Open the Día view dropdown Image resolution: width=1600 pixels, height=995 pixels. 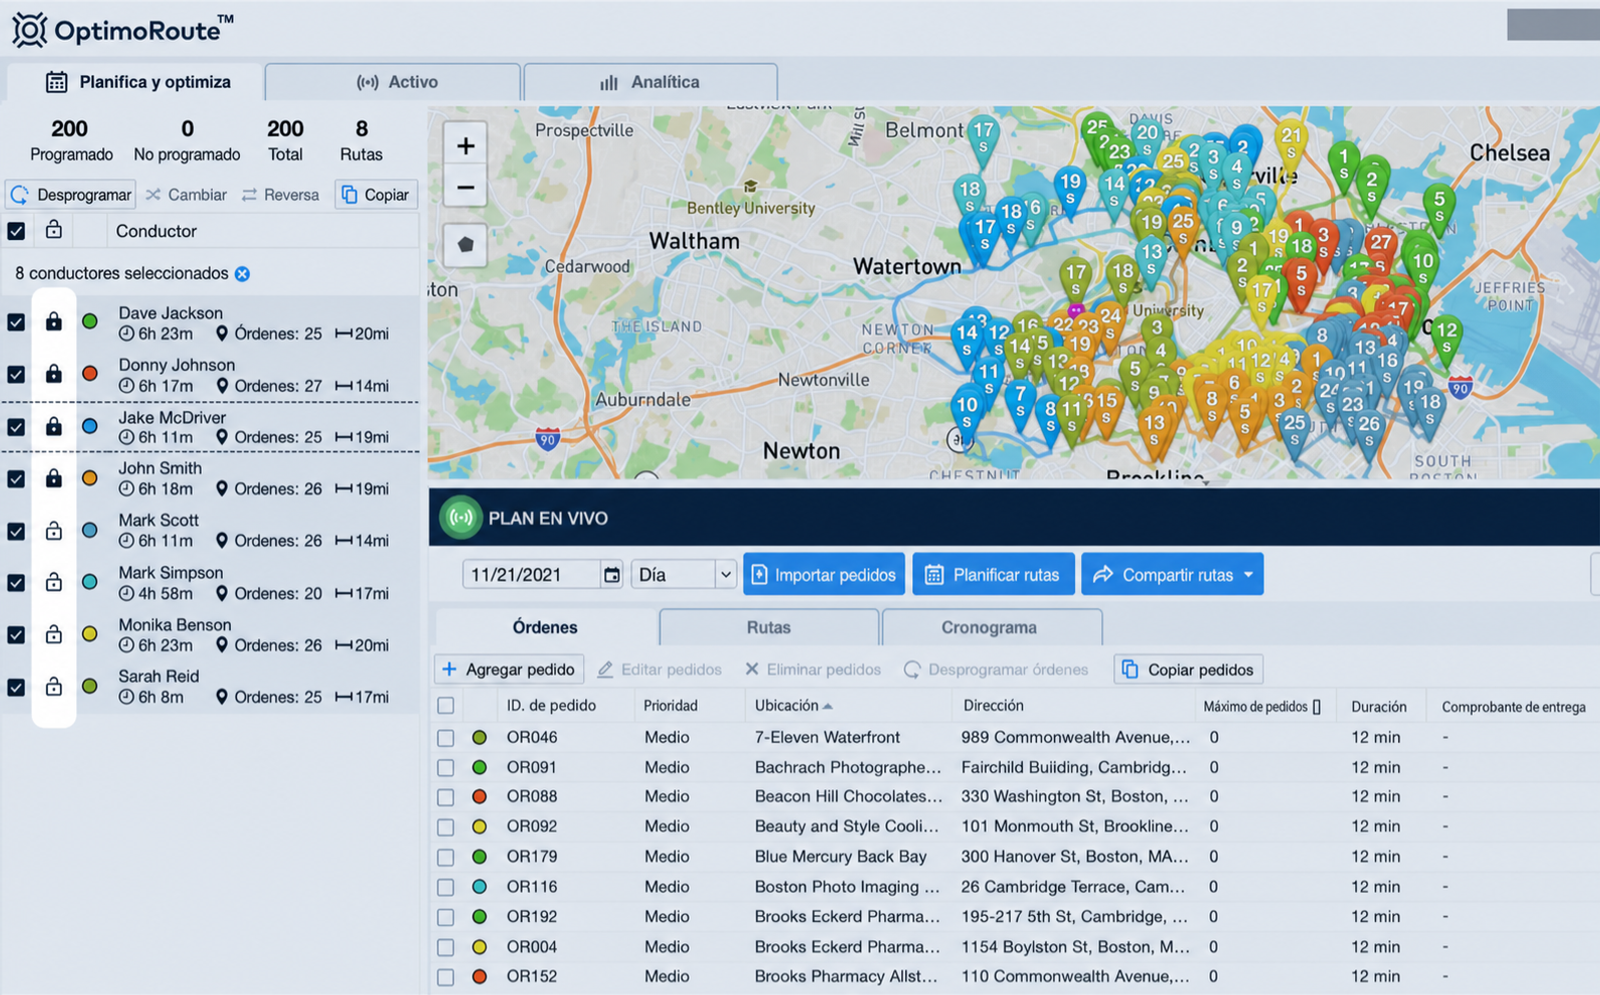[684, 575]
